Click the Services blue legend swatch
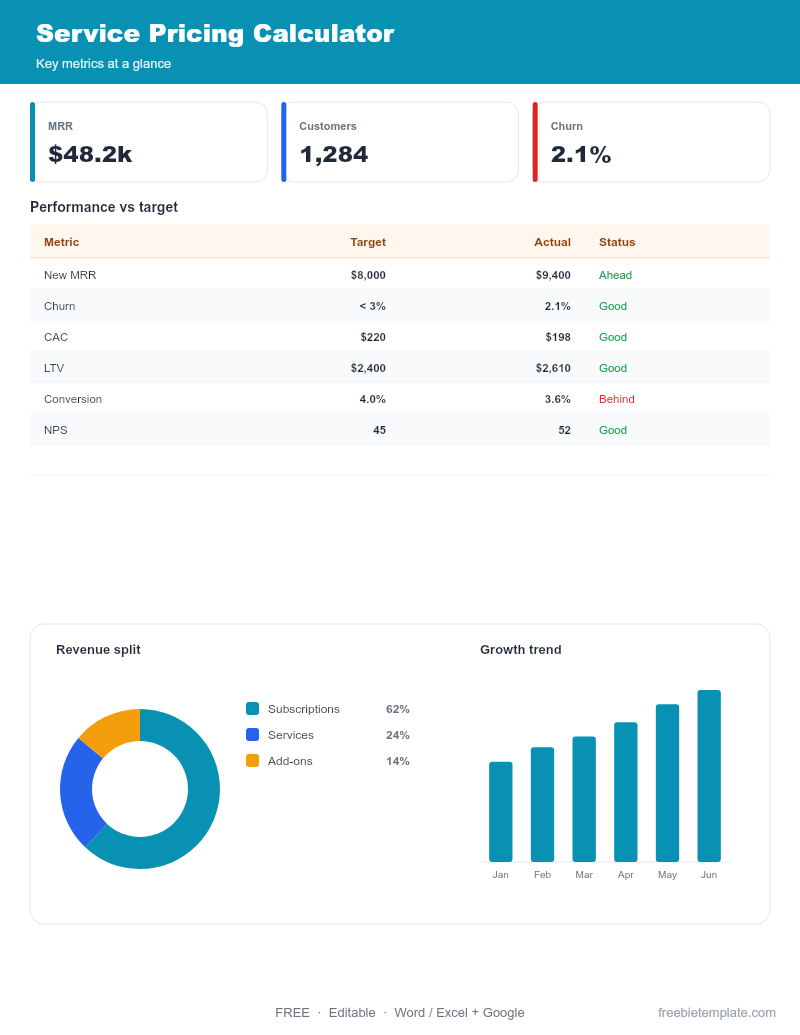The width and height of the screenshot is (800, 1035). pyautogui.click(x=252, y=734)
